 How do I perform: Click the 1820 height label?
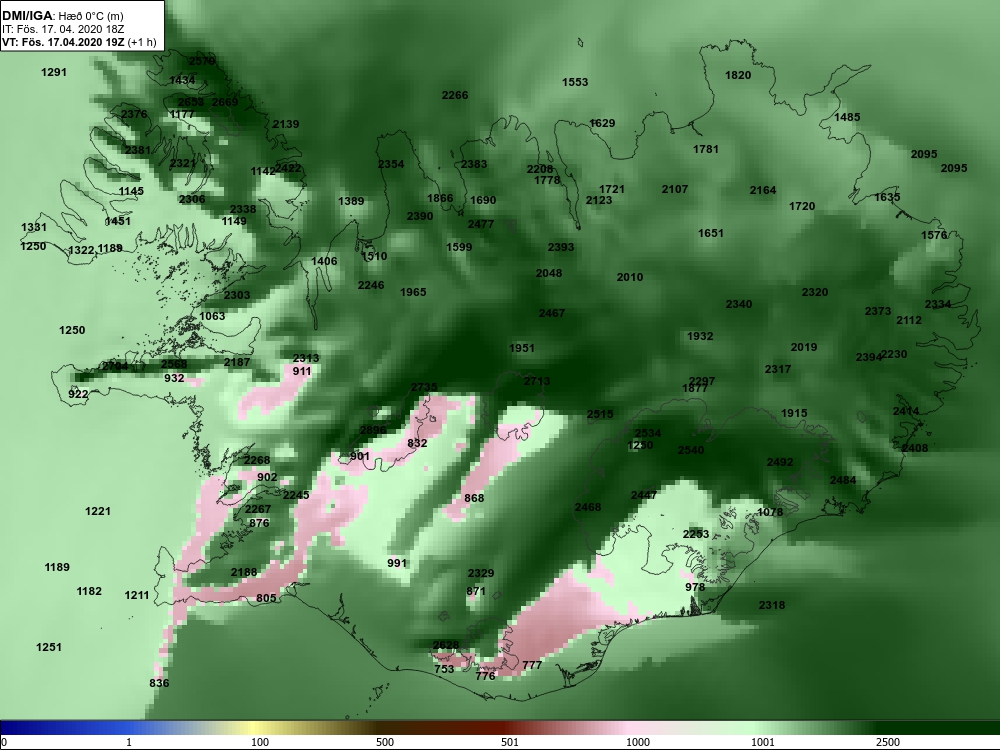[738, 75]
